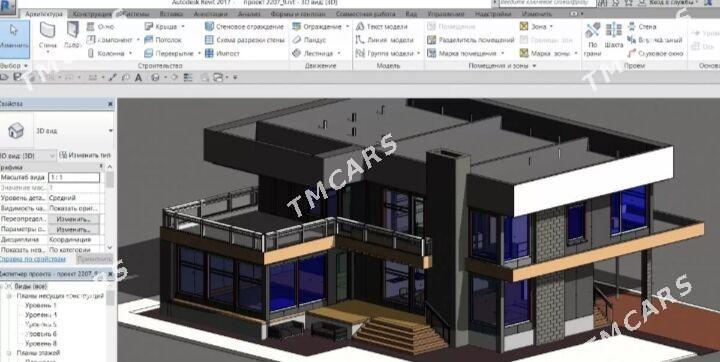
Task: Expand the Планы этажей node
Action: tap(9, 353)
